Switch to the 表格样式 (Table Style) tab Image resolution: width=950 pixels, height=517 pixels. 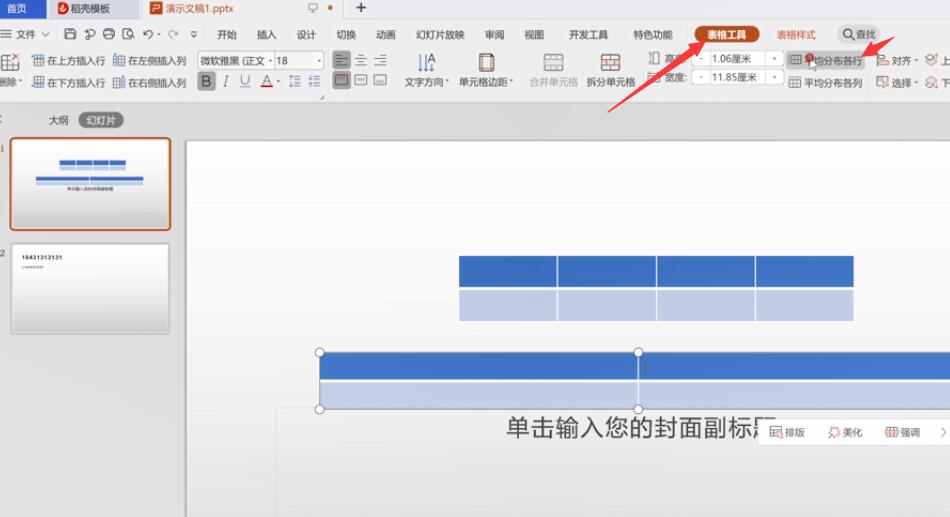(x=796, y=35)
